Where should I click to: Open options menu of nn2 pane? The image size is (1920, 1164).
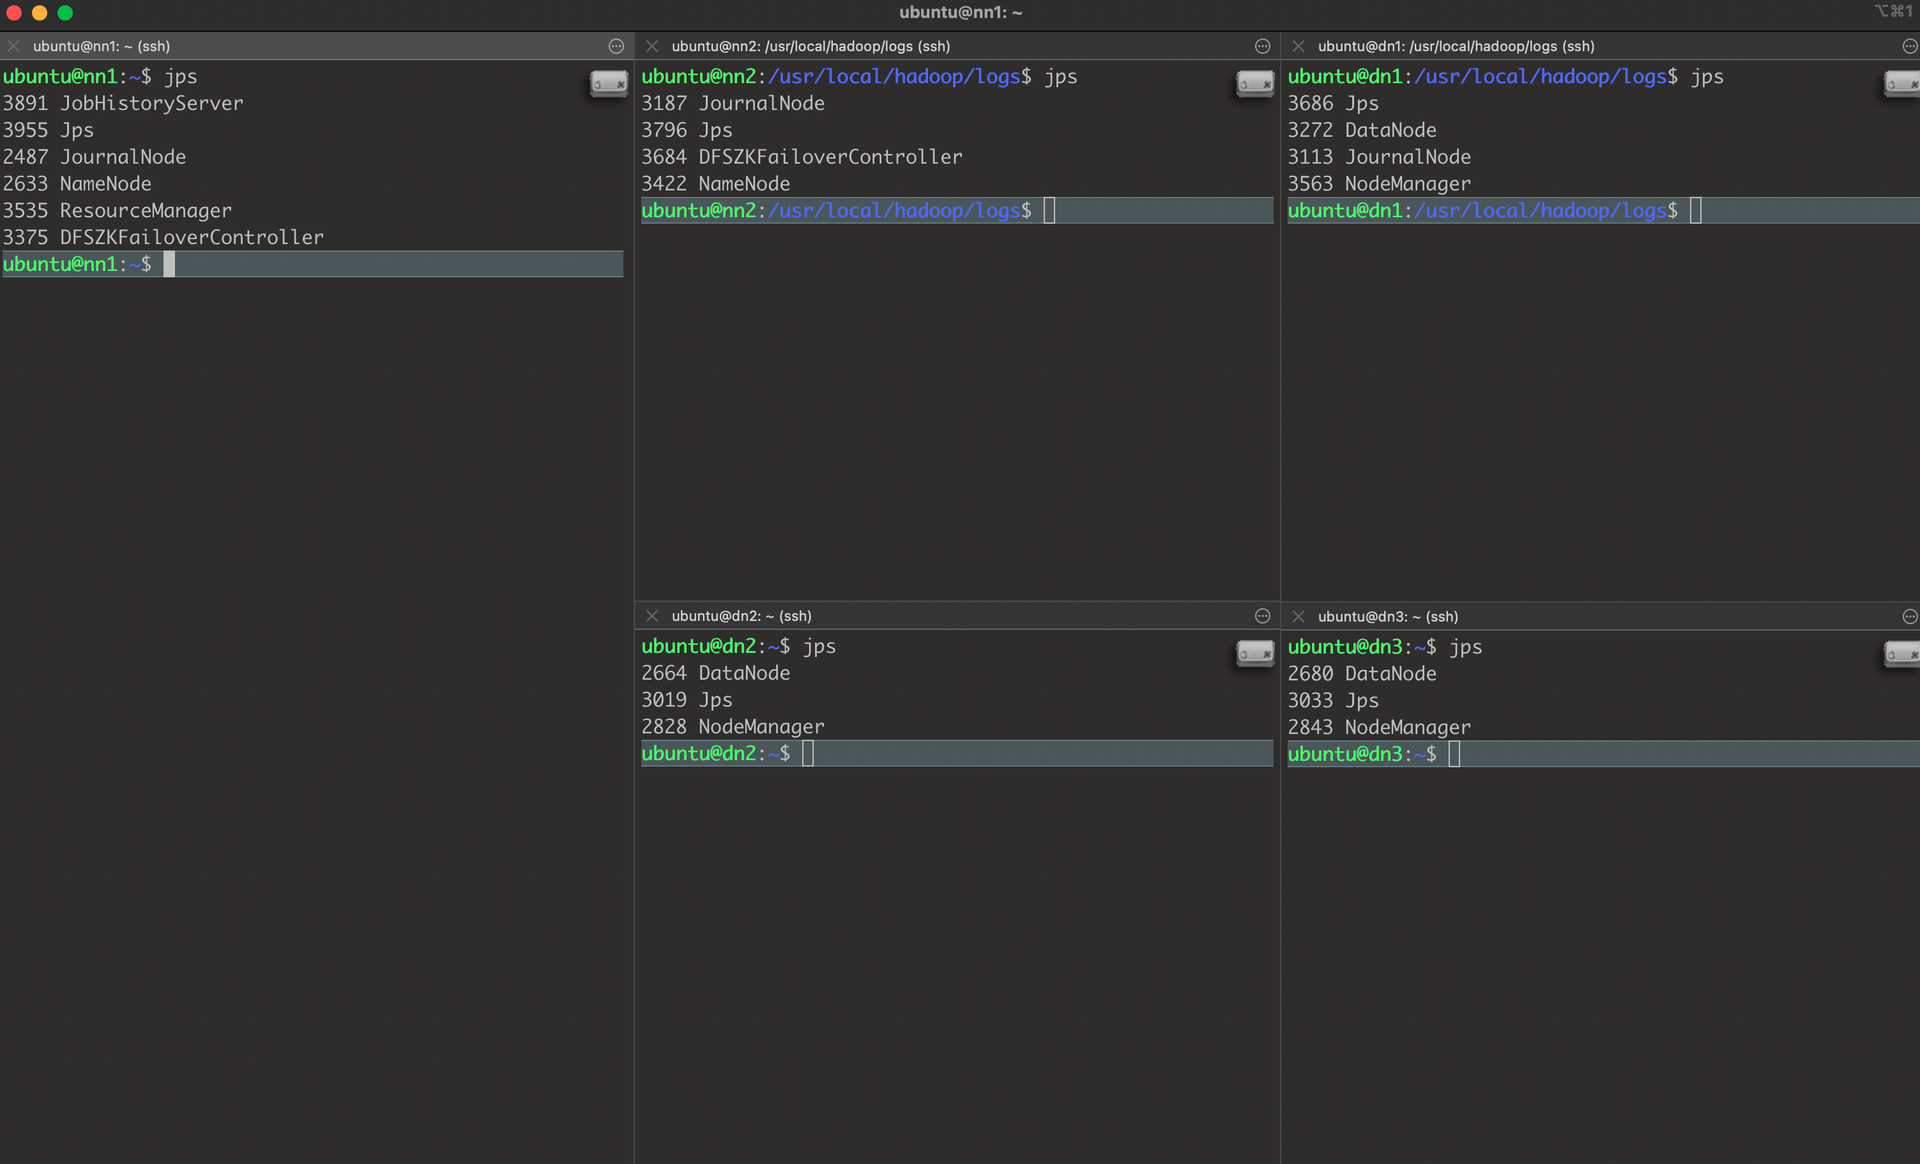point(1262,46)
